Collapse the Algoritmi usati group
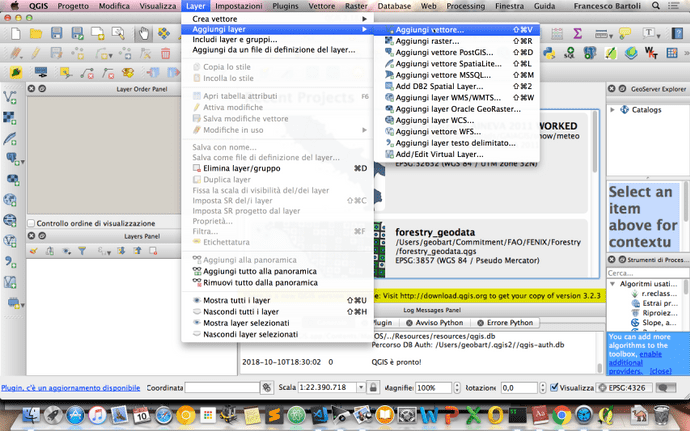The width and height of the screenshot is (690, 431). point(612,284)
